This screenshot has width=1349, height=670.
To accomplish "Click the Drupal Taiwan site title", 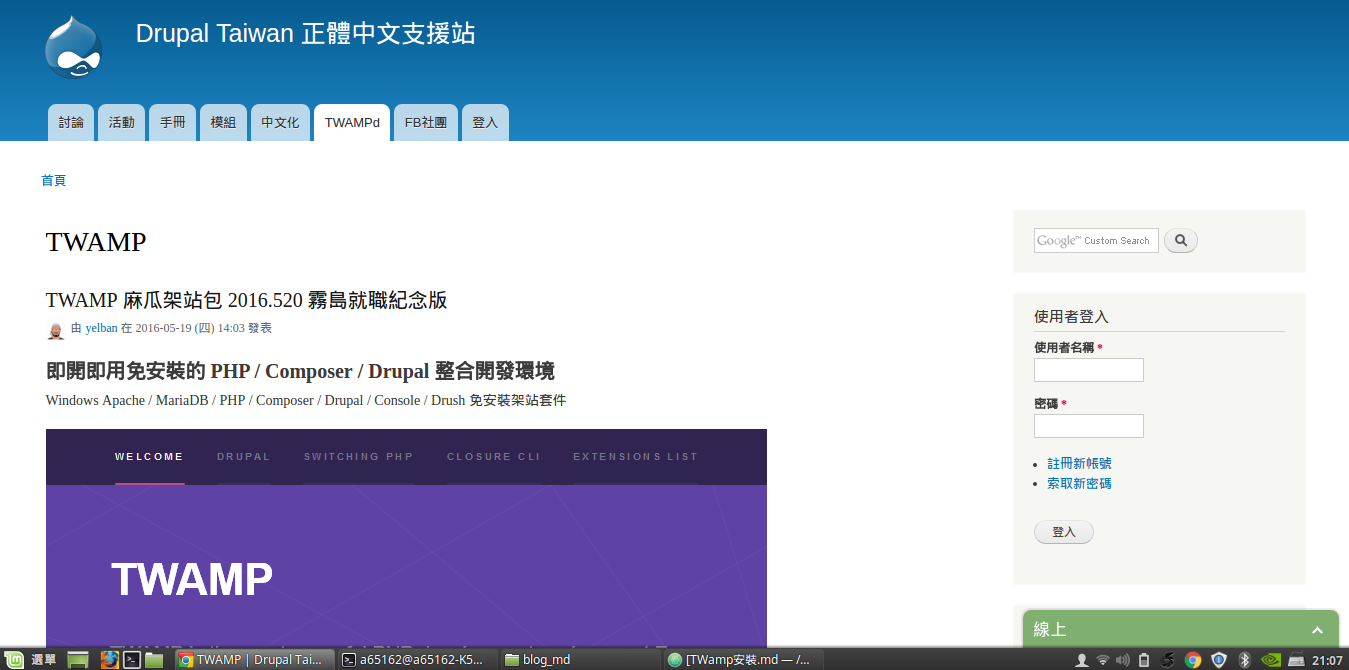I will (305, 34).
